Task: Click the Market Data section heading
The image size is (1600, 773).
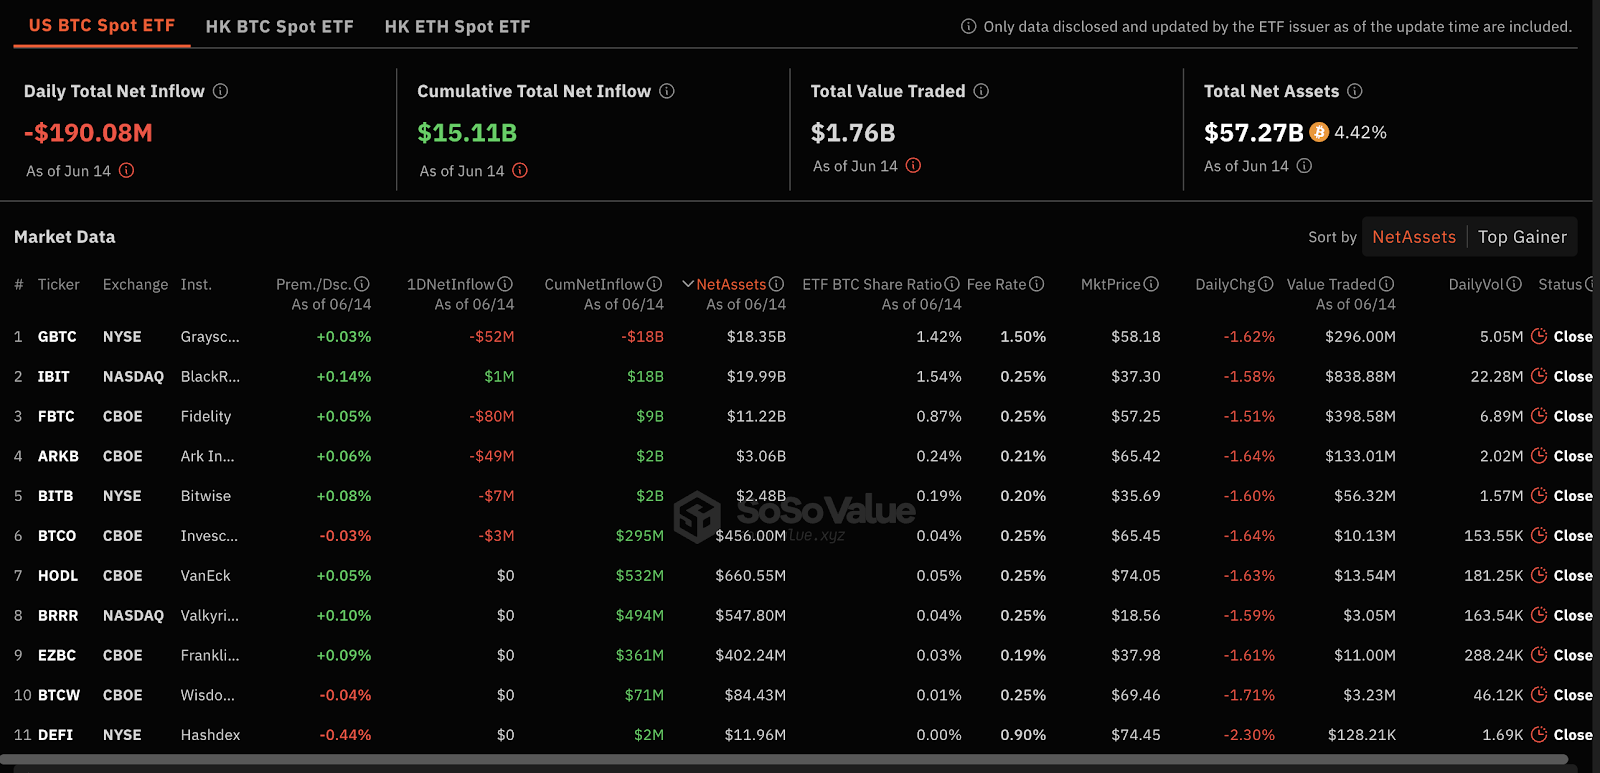Action: point(65,237)
